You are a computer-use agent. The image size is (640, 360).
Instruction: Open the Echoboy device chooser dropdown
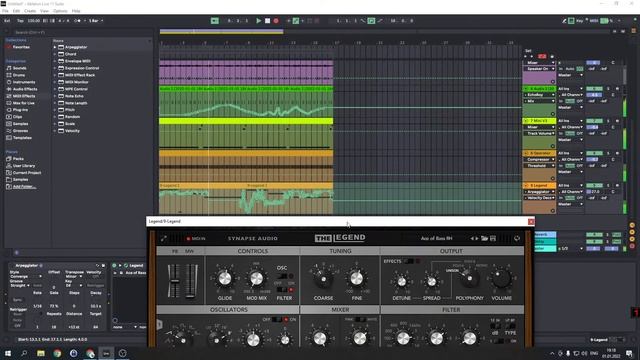[539, 95]
